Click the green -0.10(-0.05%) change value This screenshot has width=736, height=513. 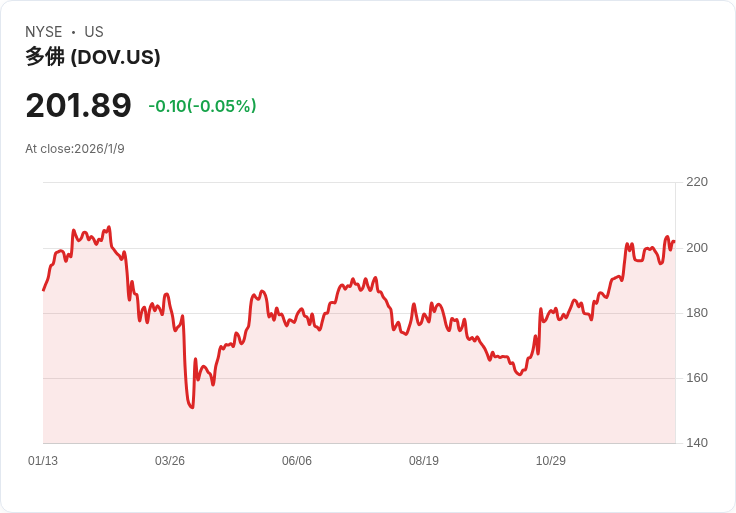click(202, 106)
